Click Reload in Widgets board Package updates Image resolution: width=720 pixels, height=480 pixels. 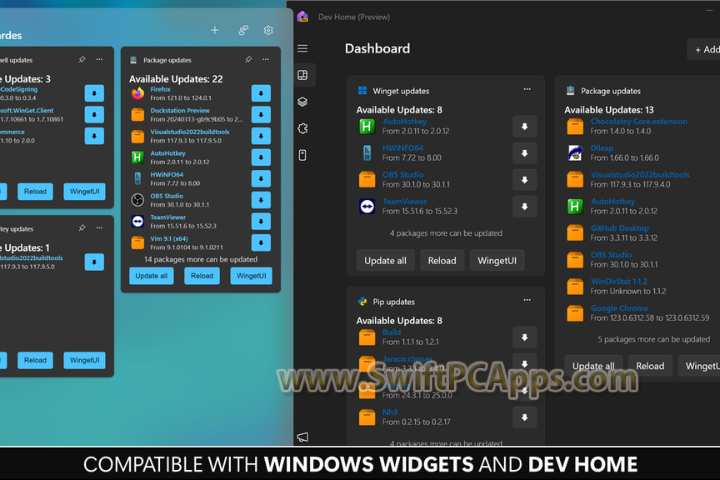[x=202, y=276]
